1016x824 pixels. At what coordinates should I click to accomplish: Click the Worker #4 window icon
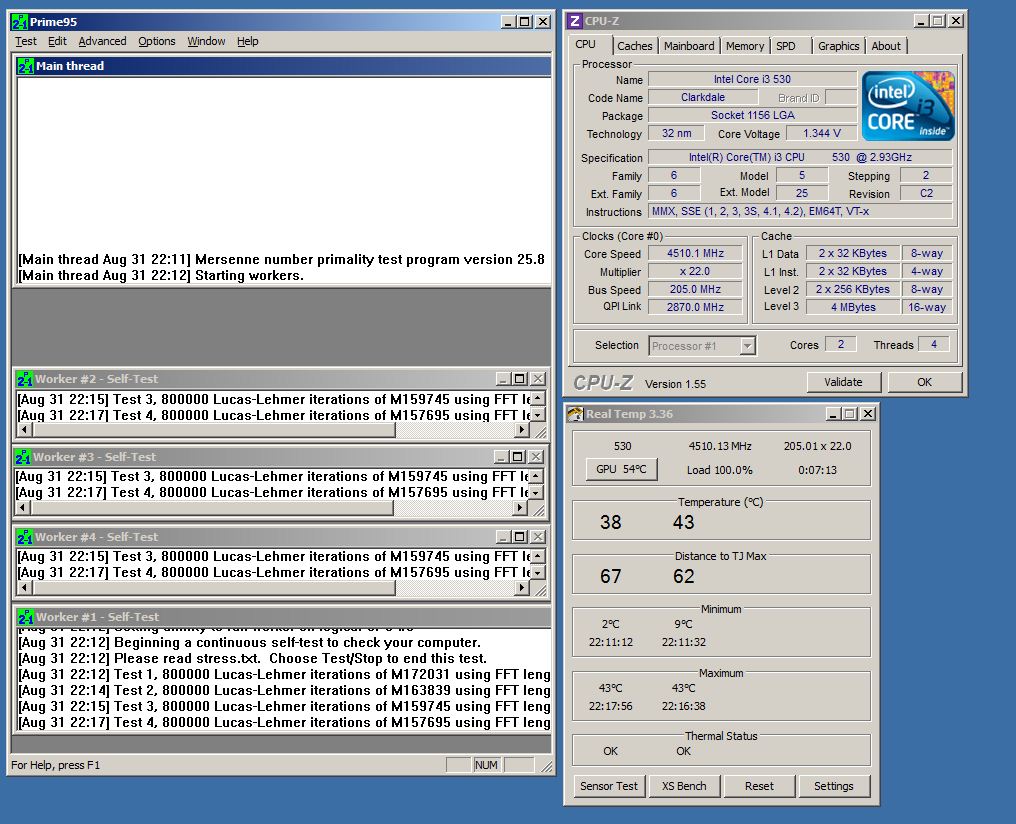pos(25,537)
